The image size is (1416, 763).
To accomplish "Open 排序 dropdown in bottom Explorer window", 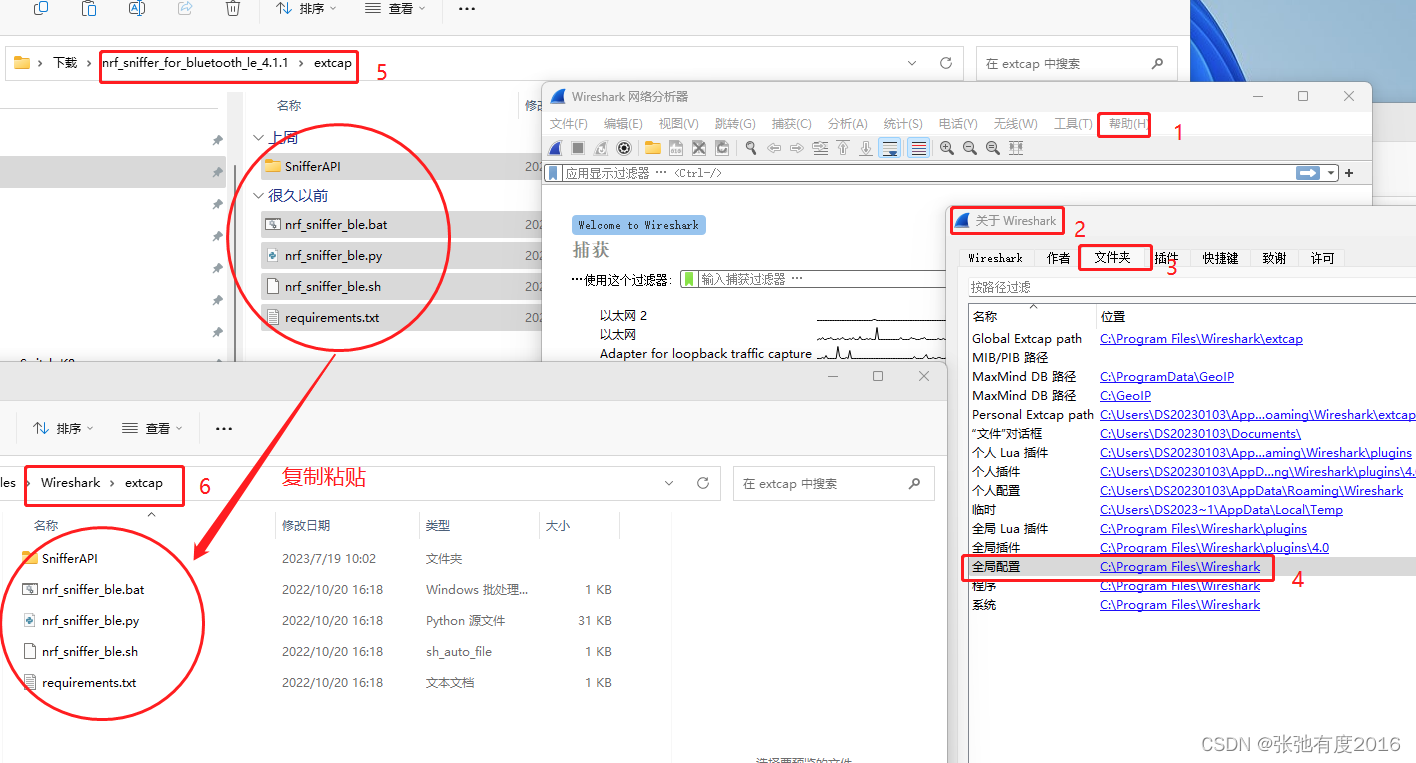I will click(63, 428).
